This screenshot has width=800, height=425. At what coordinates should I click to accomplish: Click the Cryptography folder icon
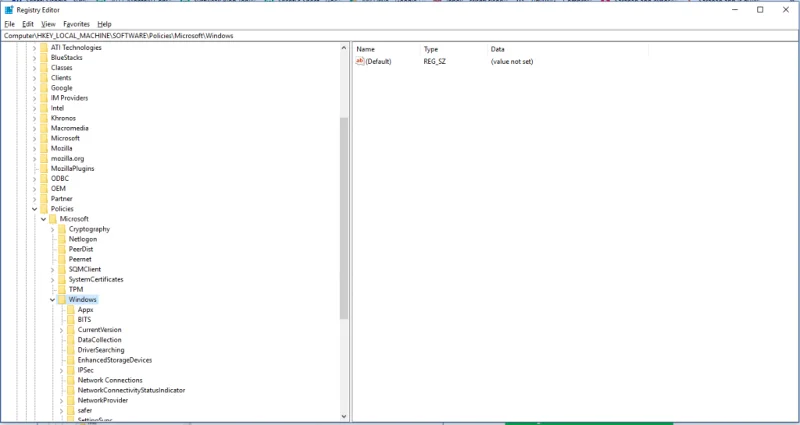[62, 229]
